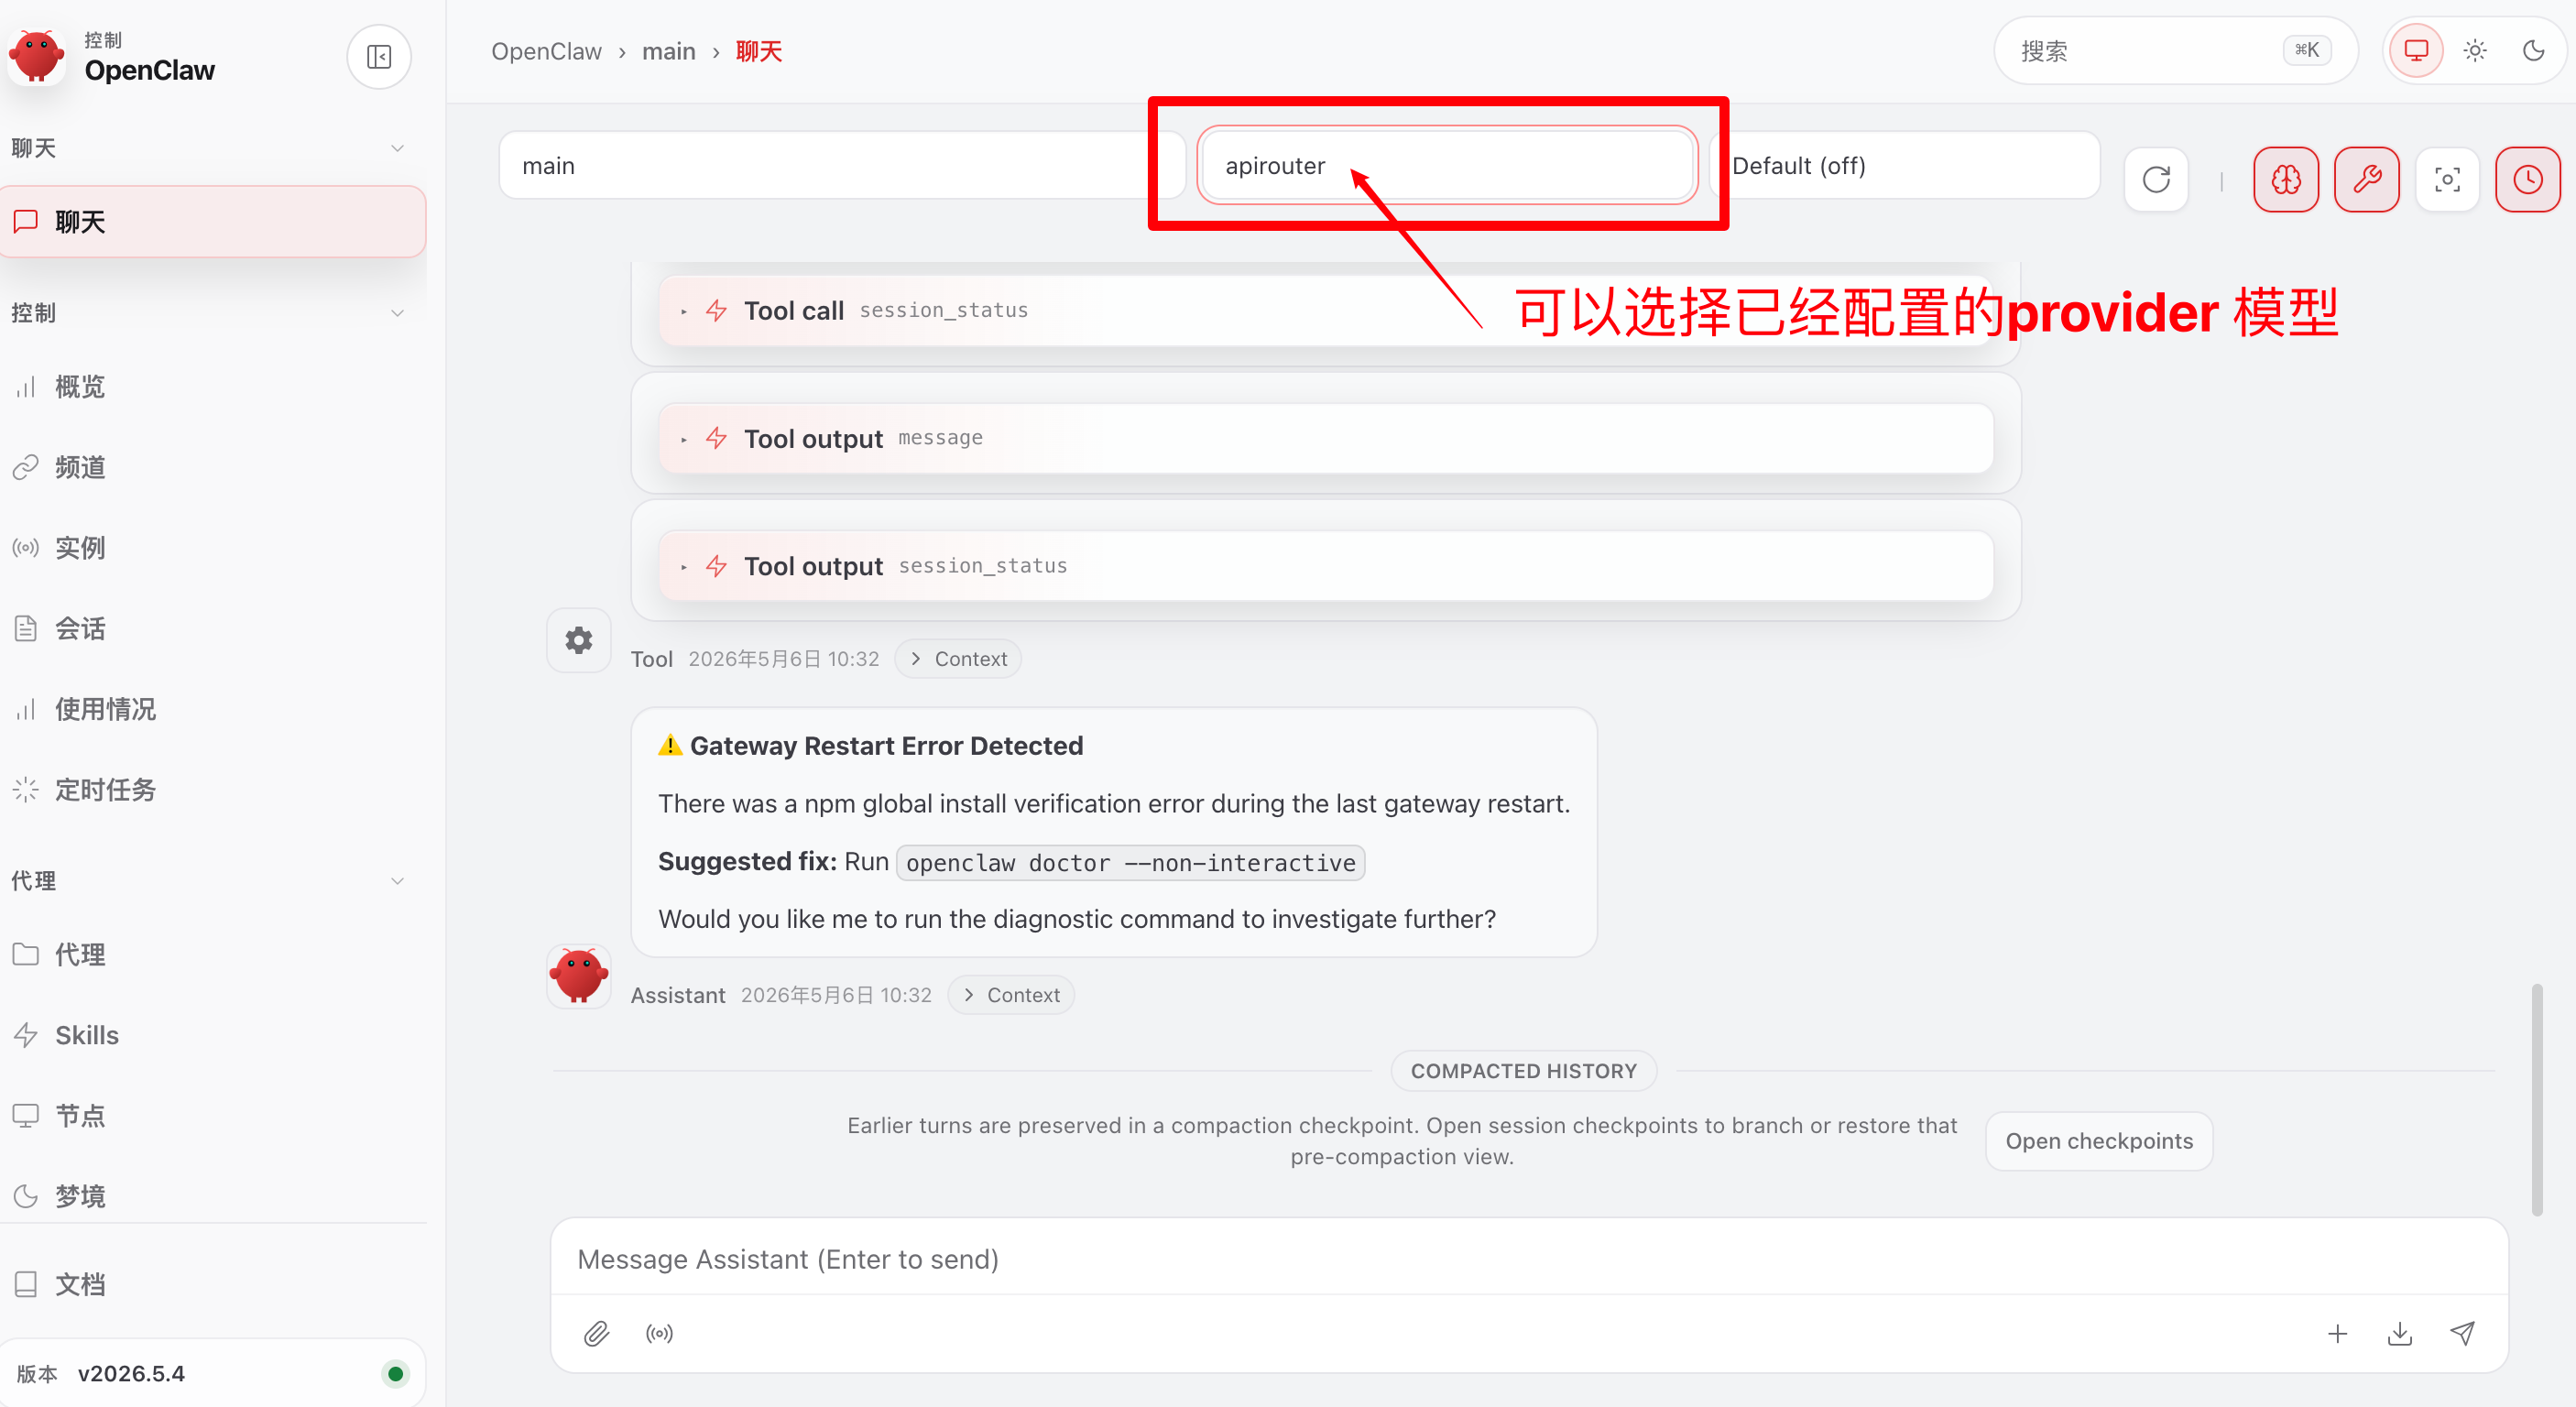This screenshot has width=2576, height=1407.
Task: Click the 聊天 breadcrumb
Action: pyautogui.click(x=759, y=52)
